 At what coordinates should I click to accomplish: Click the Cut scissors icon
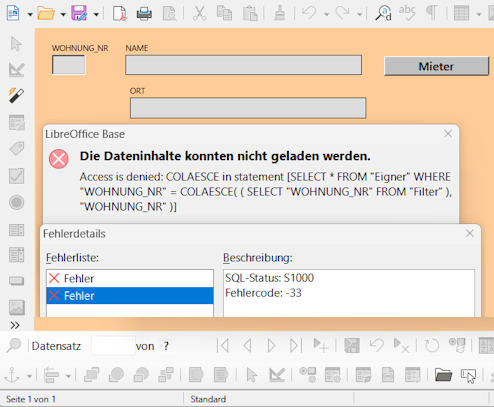[x=199, y=13]
